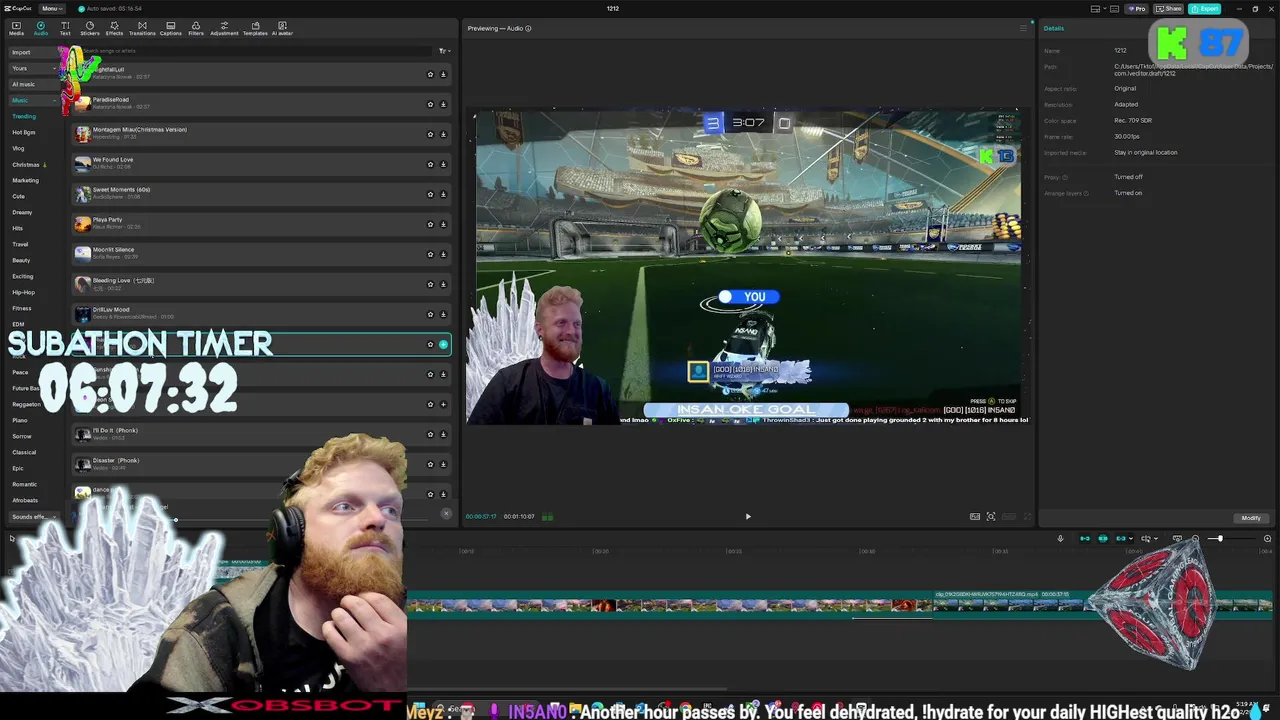
Task: Click the timeline microphone record icon
Action: pyautogui.click(x=1060, y=539)
